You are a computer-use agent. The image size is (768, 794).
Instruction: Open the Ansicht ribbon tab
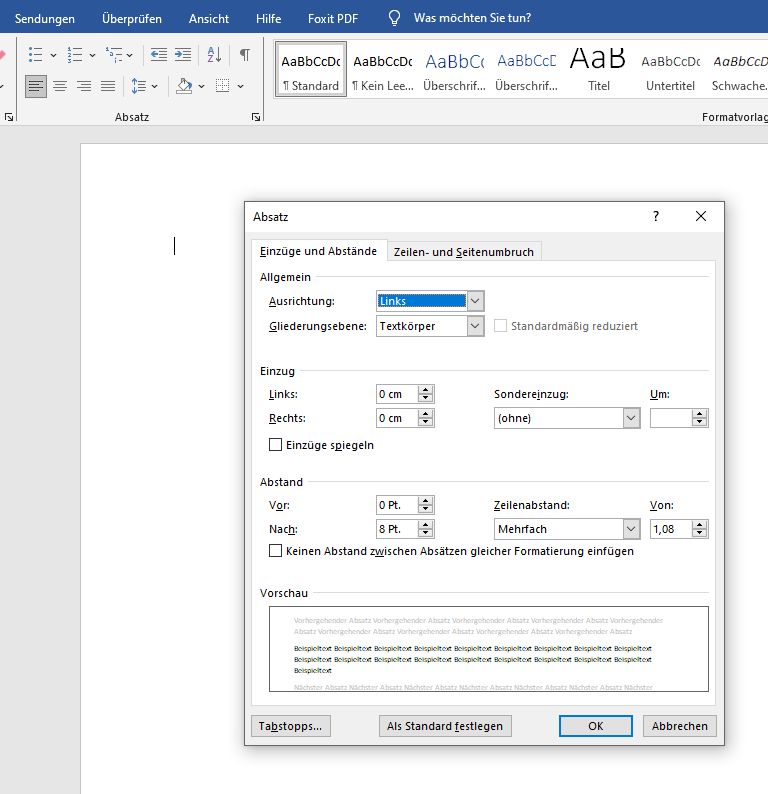[209, 19]
